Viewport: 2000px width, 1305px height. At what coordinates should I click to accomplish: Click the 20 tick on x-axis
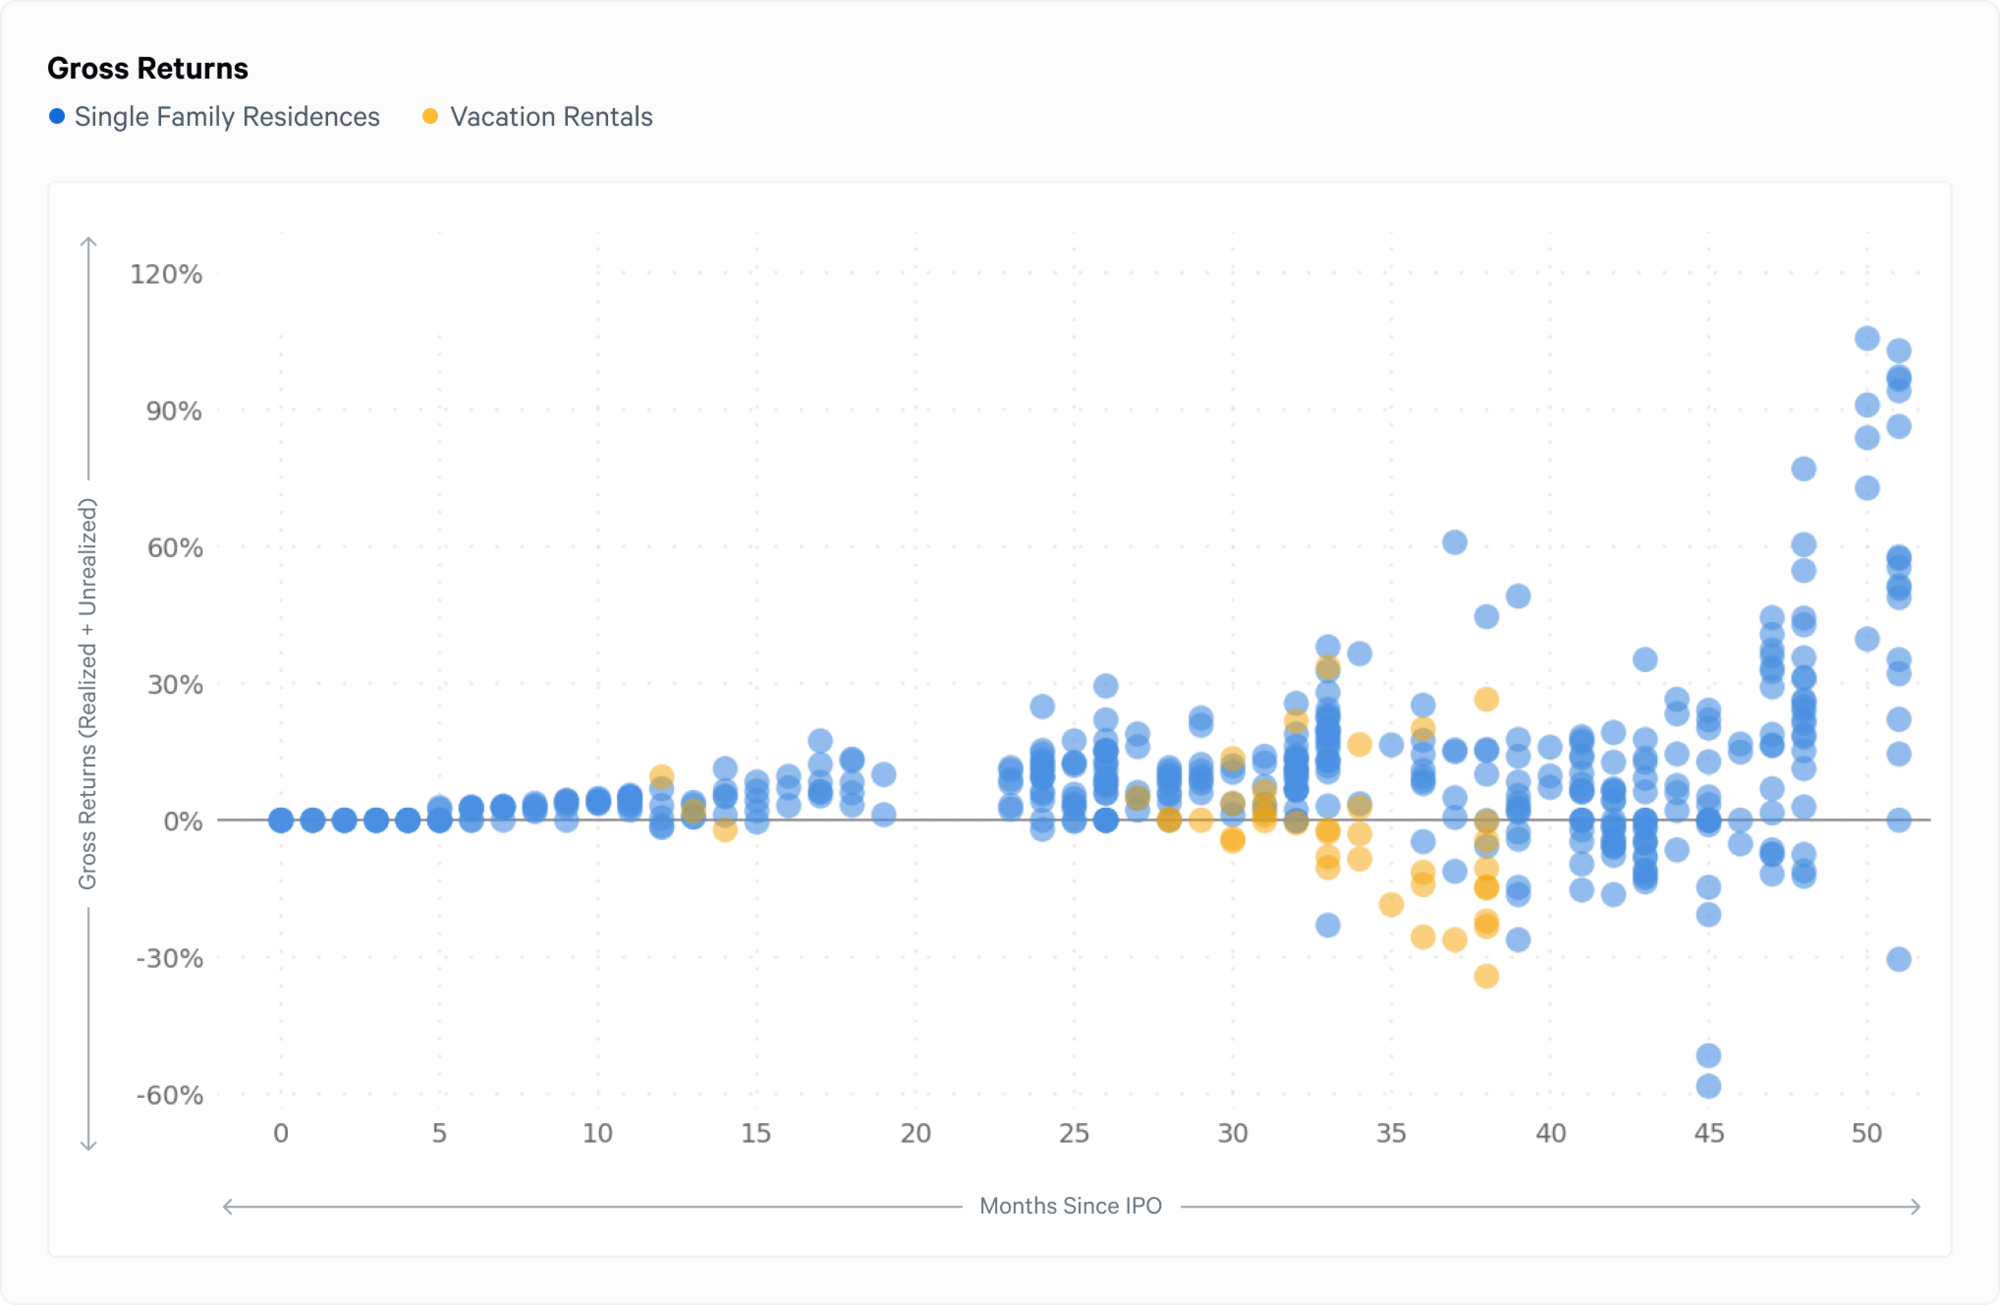coord(915,1133)
